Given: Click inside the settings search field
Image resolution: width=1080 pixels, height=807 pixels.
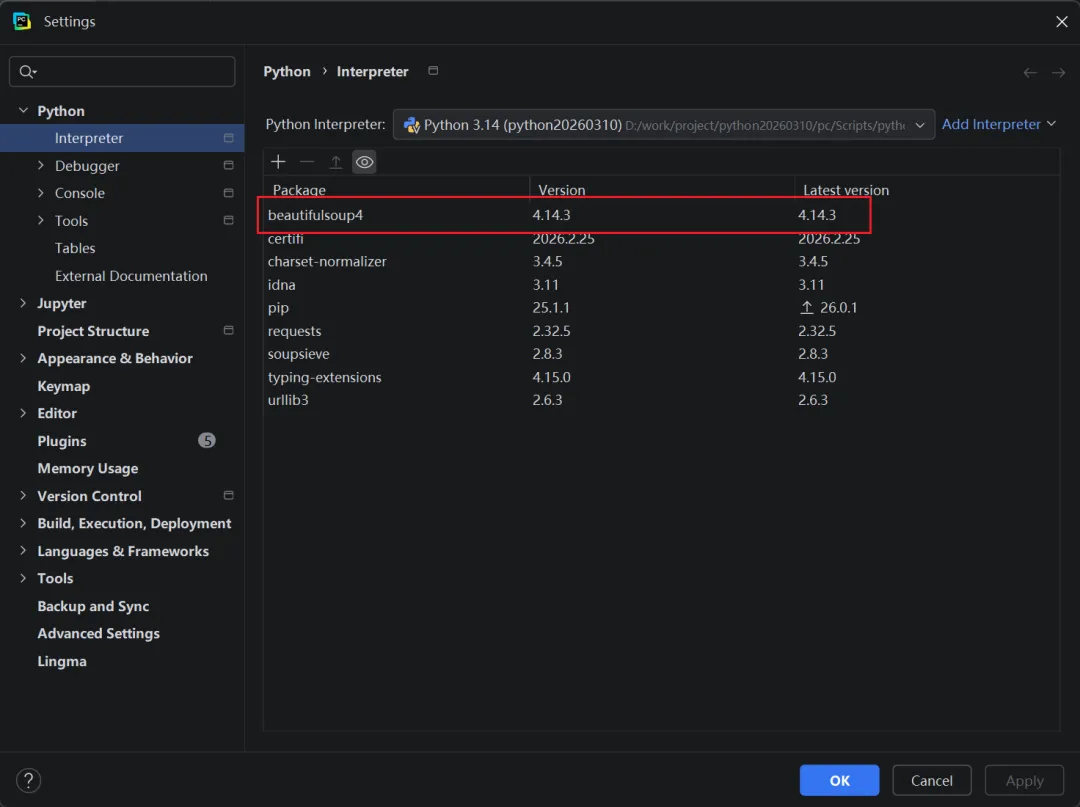Looking at the screenshot, I should click(x=122, y=72).
